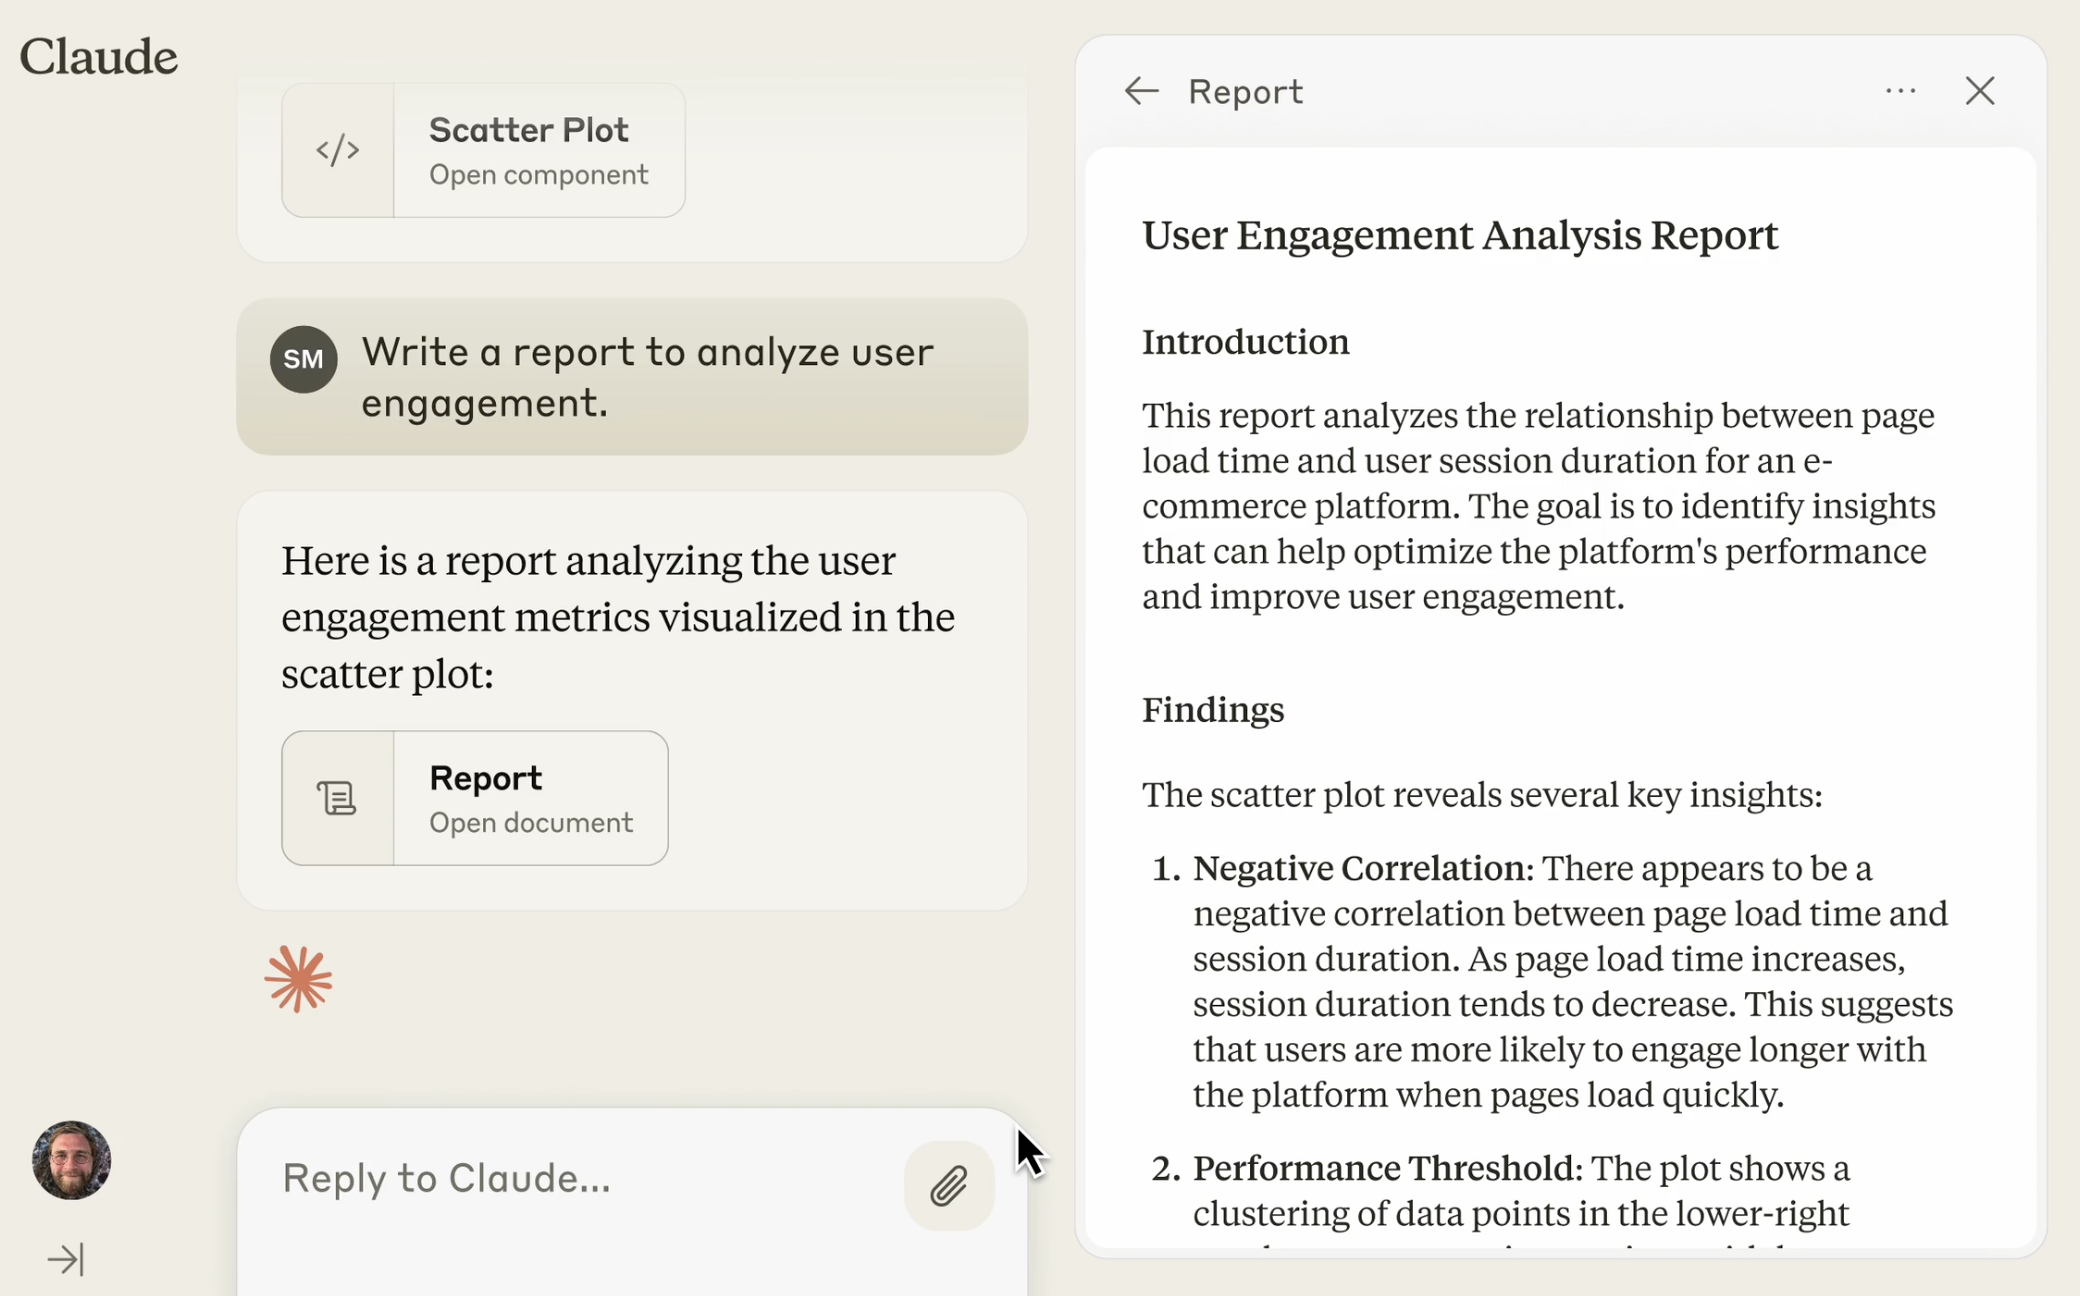Click the User Engagement Analysis Report heading
2080x1296 pixels.
click(1460, 236)
